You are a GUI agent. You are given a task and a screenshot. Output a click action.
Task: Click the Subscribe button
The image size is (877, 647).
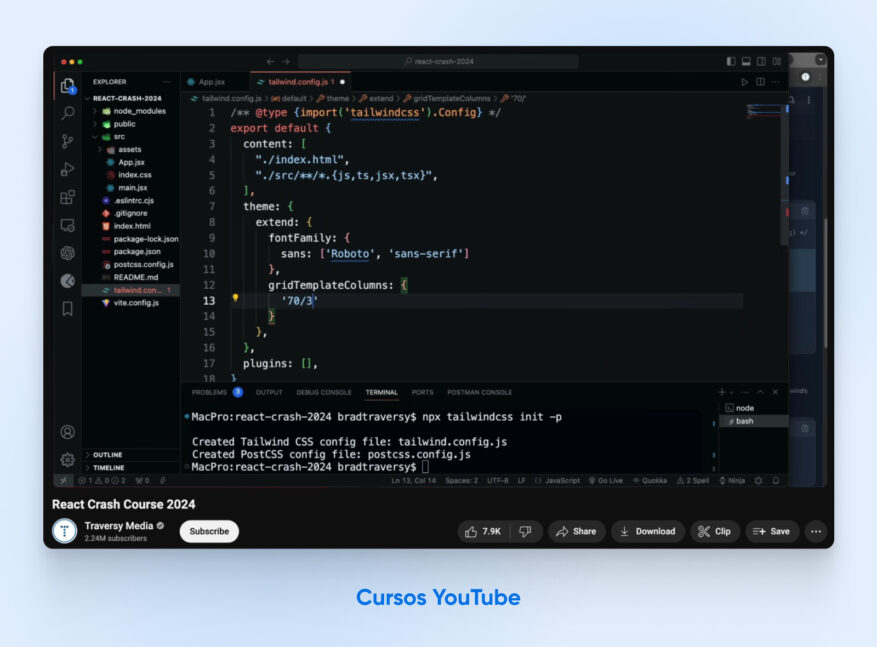208,531
